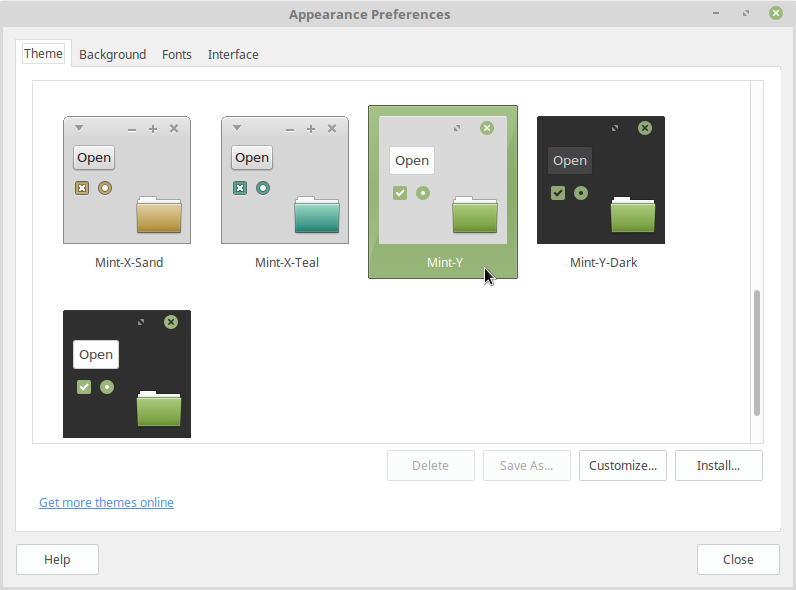The width and height of the screenshot is (796, 590).
Task: Pick the Mint-Y-Dark theme preview
Action: click(x=601, y=180)
